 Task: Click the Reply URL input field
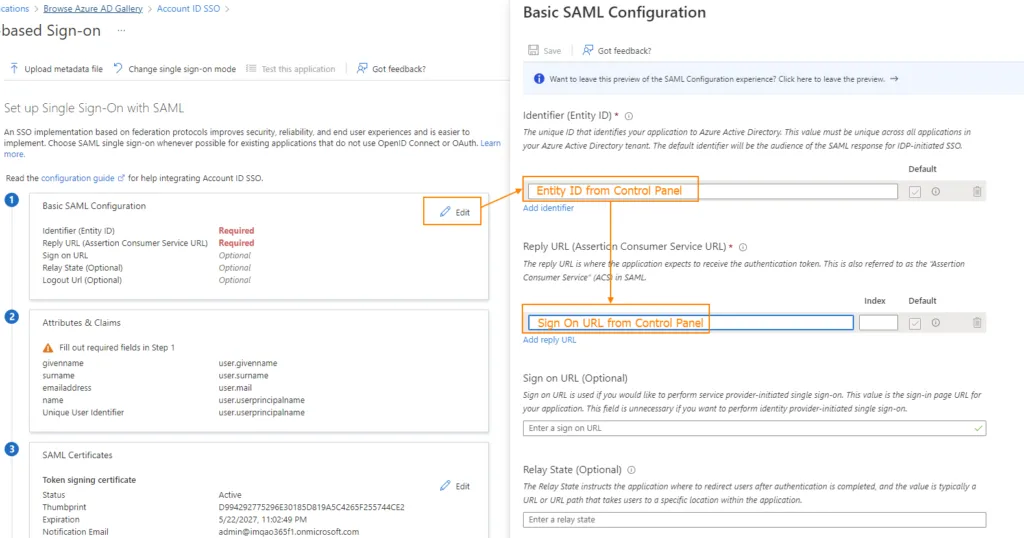690,323
